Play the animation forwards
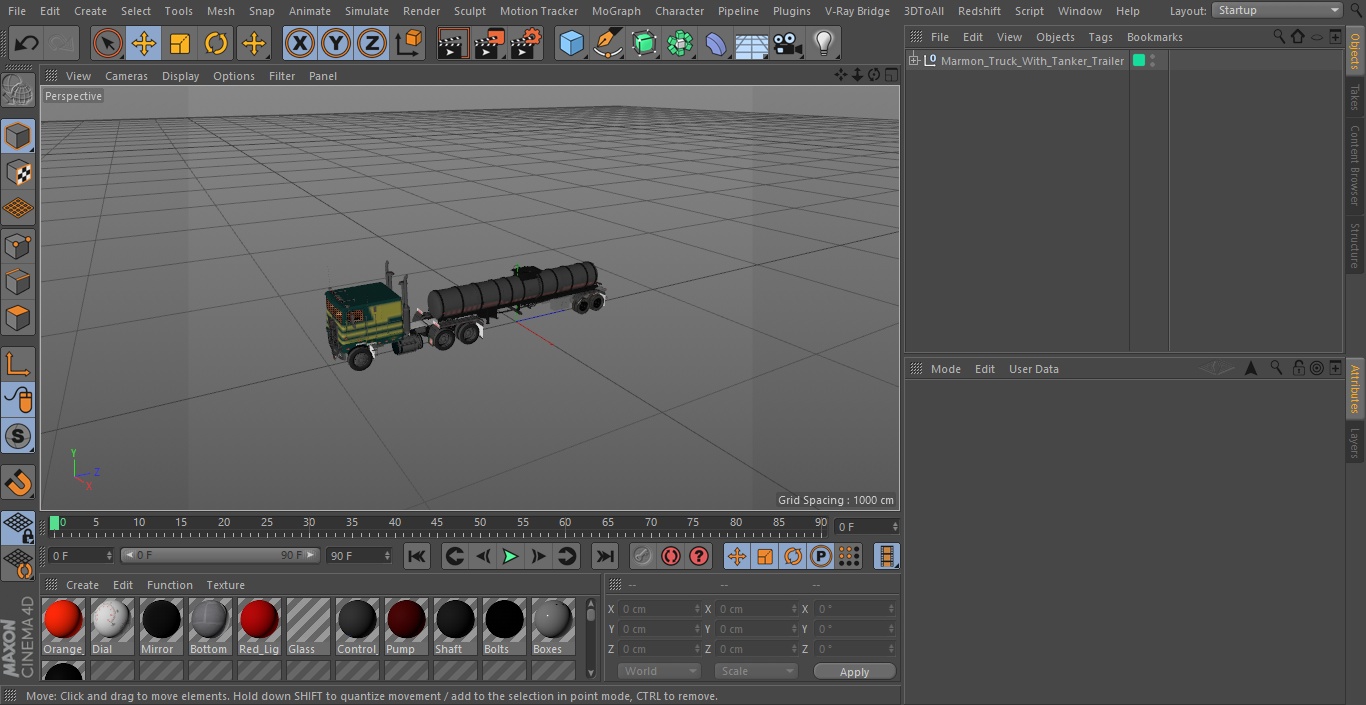The height and width of the screenshot is (705, 1366). click(510, 556)
